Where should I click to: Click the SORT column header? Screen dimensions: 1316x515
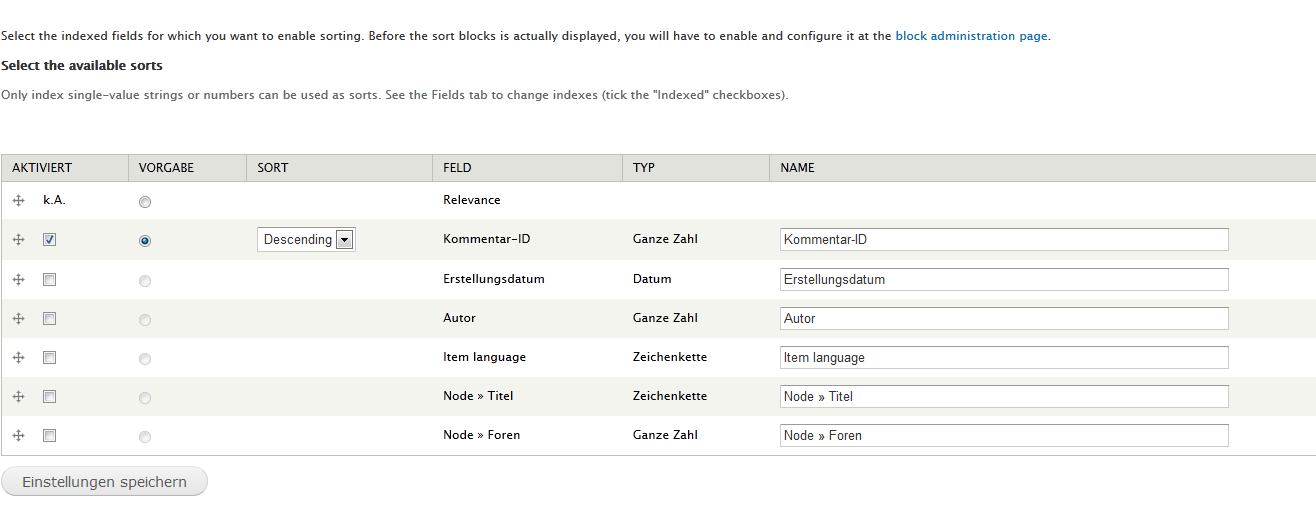273,168
